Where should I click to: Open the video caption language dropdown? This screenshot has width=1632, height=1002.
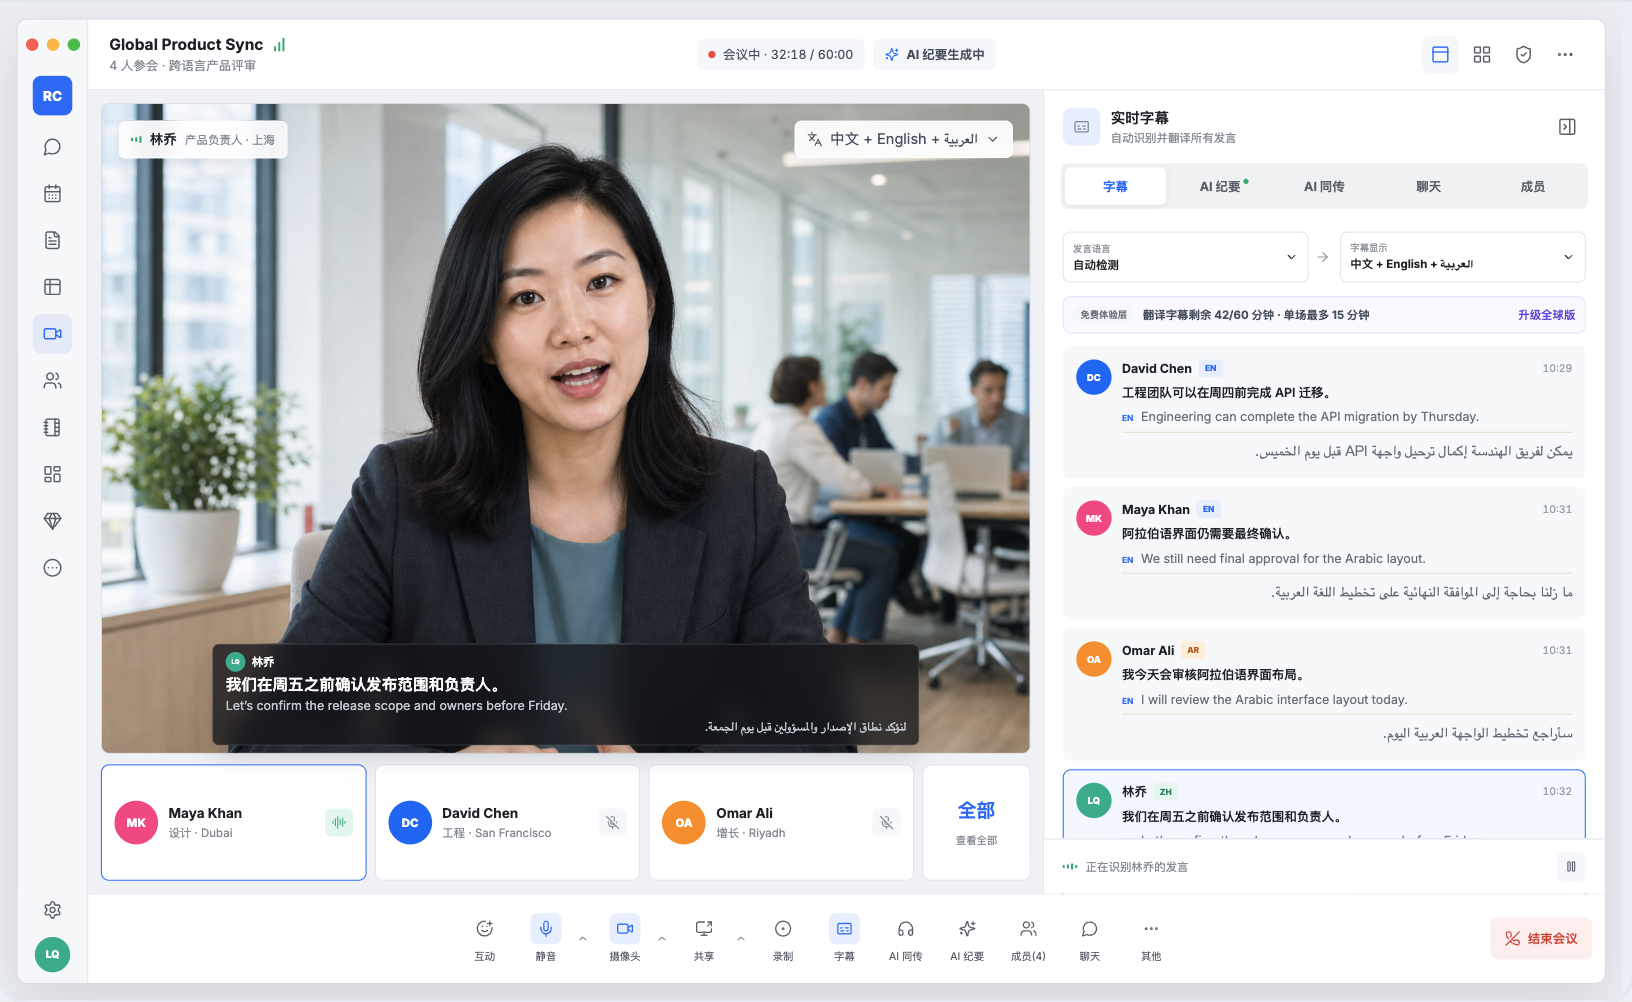pos(903,139)
